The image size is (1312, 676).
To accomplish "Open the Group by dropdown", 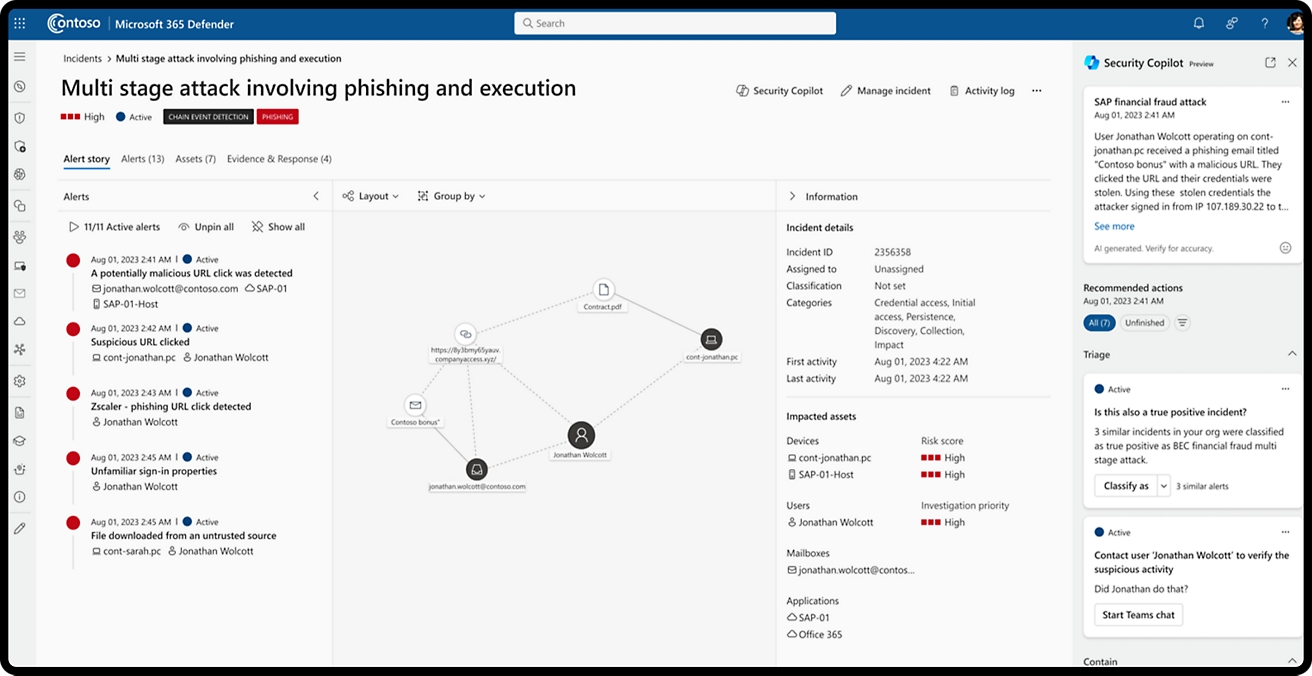I will click(x=451, y=196).
